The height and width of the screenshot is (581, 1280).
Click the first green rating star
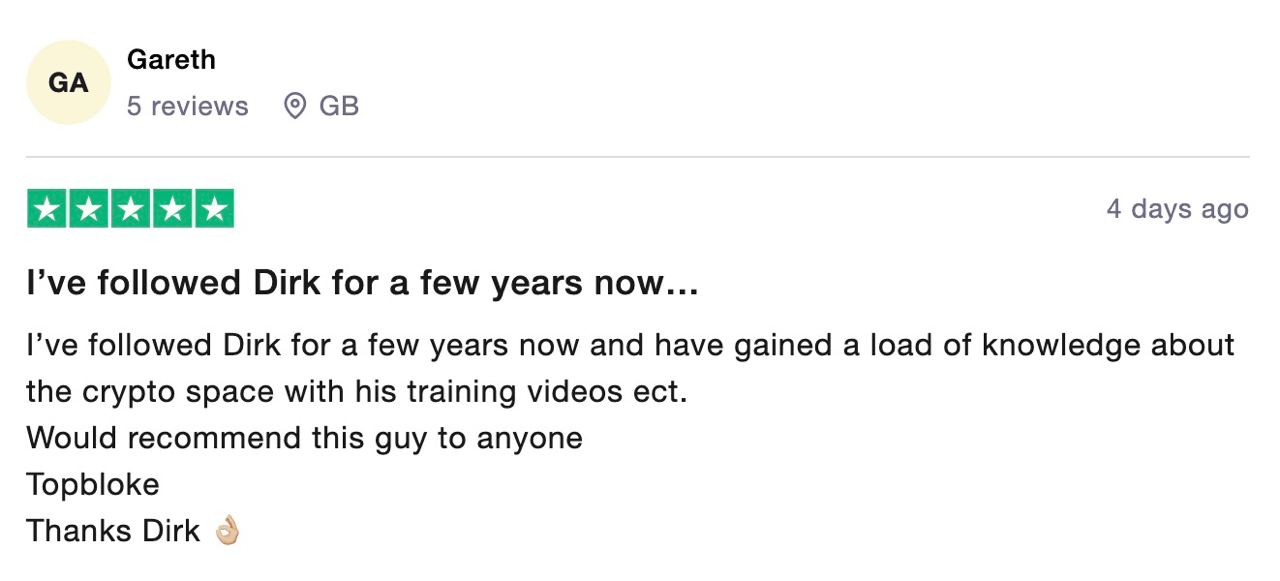(46, 208)
